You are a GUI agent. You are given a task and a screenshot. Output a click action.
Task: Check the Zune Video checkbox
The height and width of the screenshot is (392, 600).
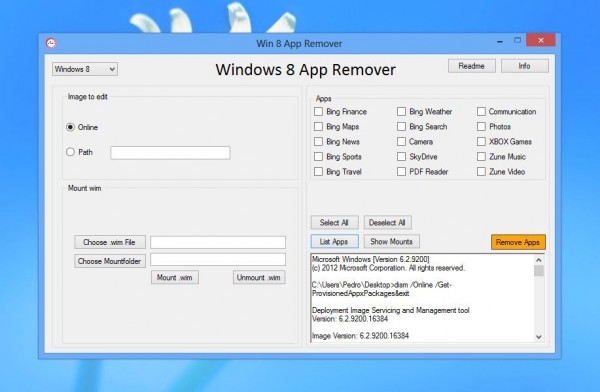pyautogui.click(x=481, y=172)
